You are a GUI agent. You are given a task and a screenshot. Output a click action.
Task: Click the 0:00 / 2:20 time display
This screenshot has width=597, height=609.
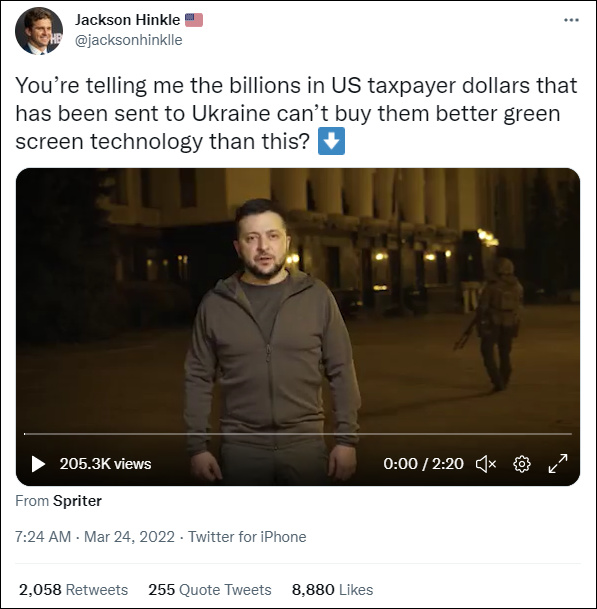423,464
